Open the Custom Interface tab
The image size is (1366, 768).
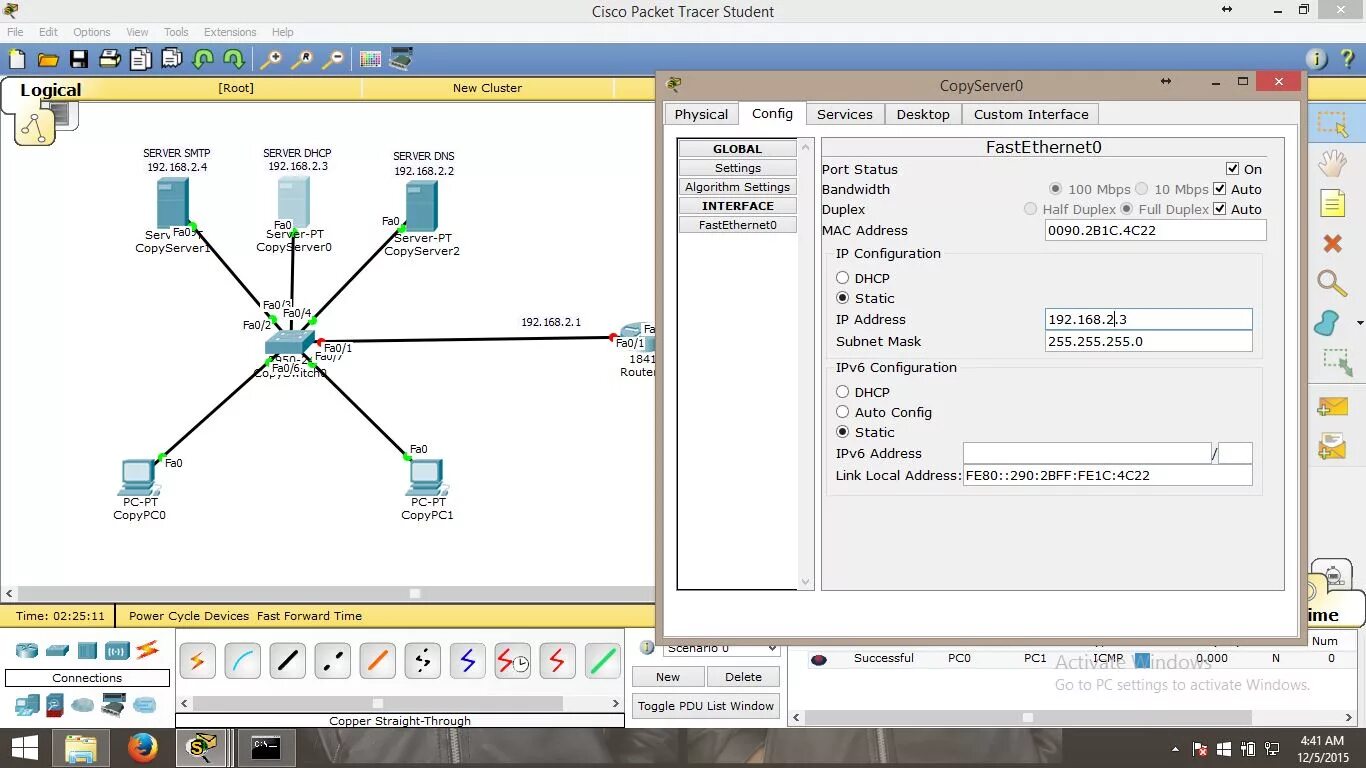pos(1031,114)
